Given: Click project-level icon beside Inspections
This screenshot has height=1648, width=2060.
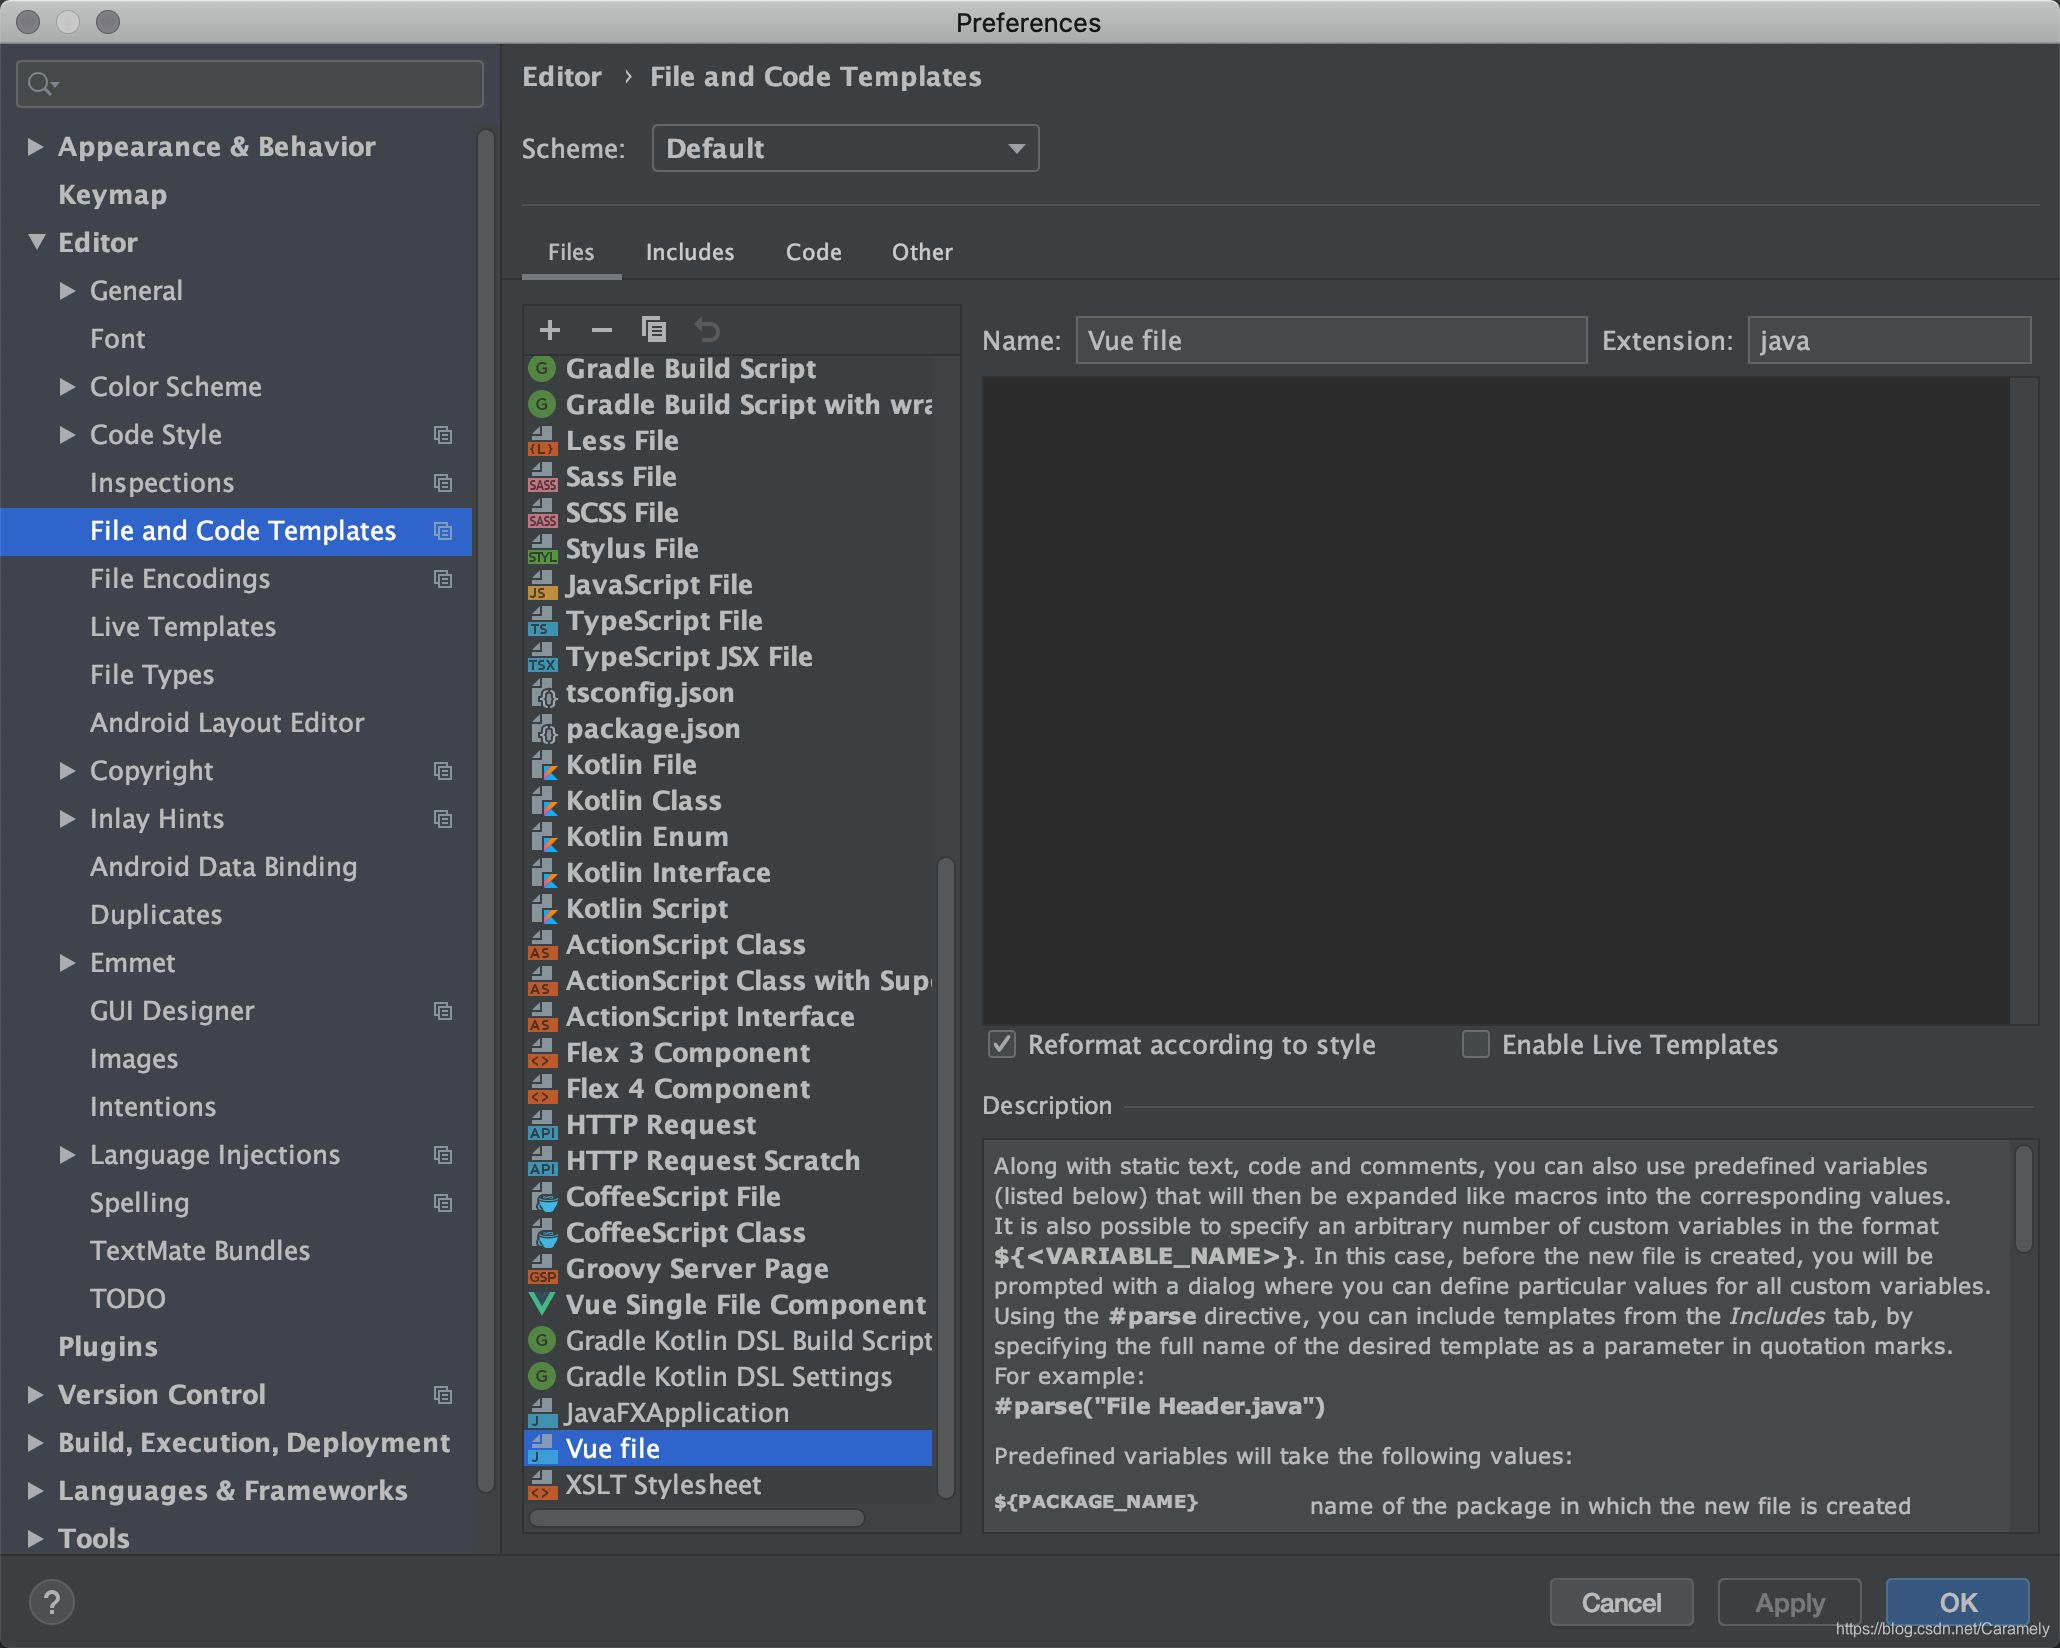Looking at the screenshot, I should [443, 483].
